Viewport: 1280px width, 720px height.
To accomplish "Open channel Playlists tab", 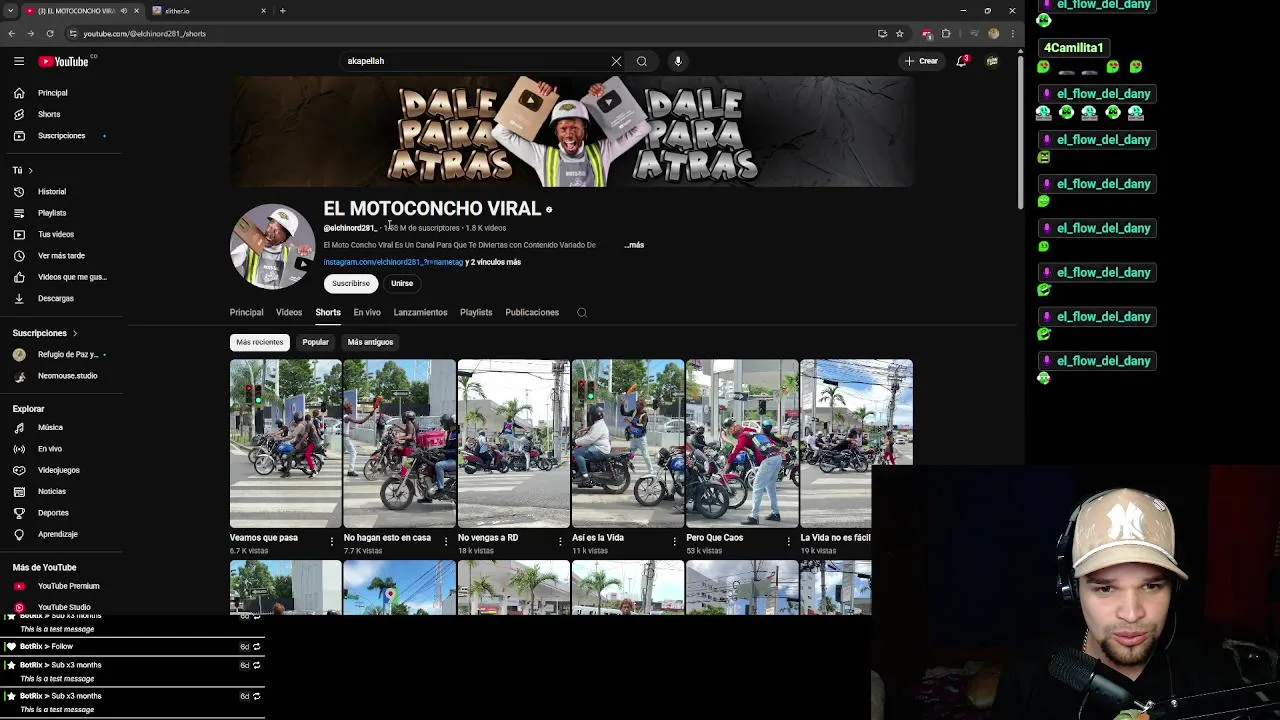I will point(476,313).
